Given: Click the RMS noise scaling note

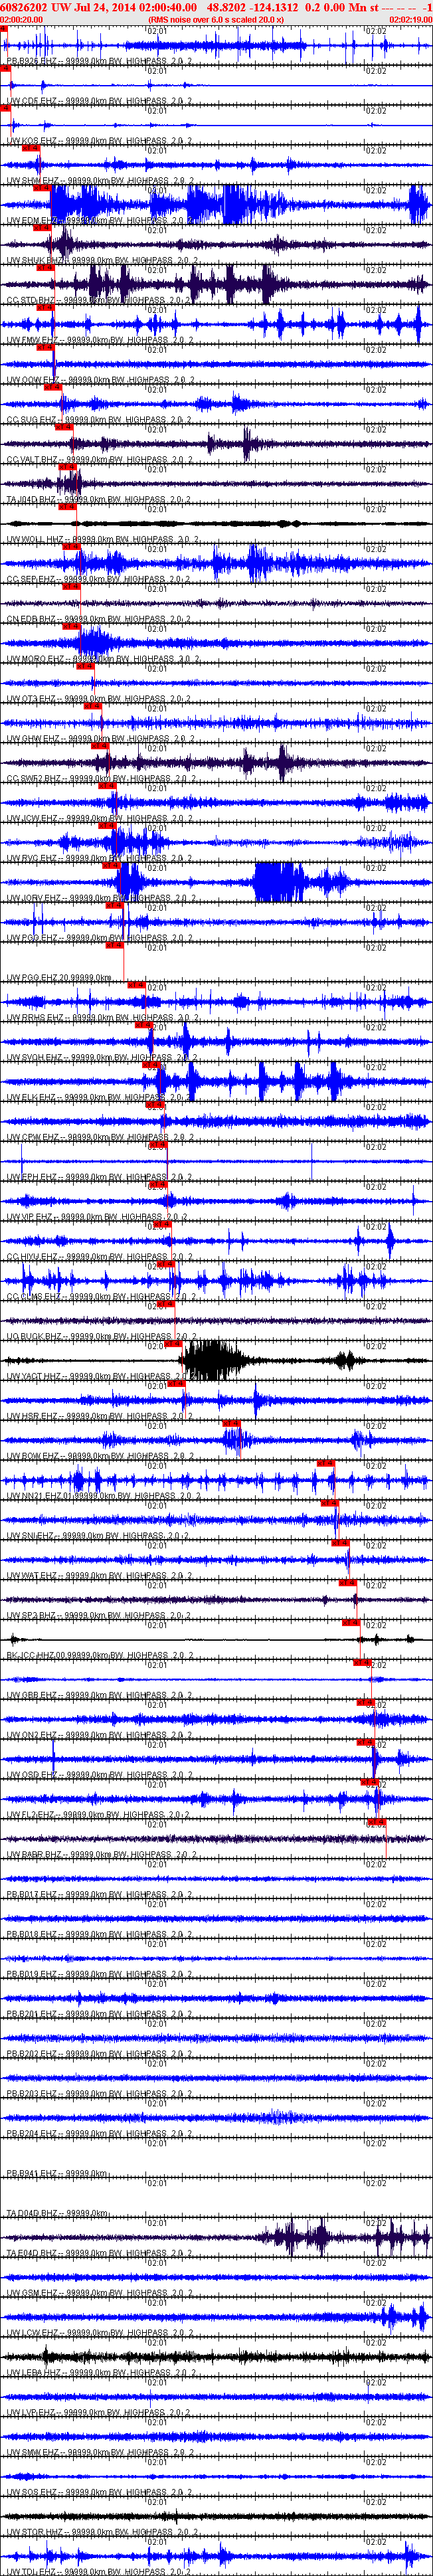Looking at the screenshot, I should coord(215,19).
